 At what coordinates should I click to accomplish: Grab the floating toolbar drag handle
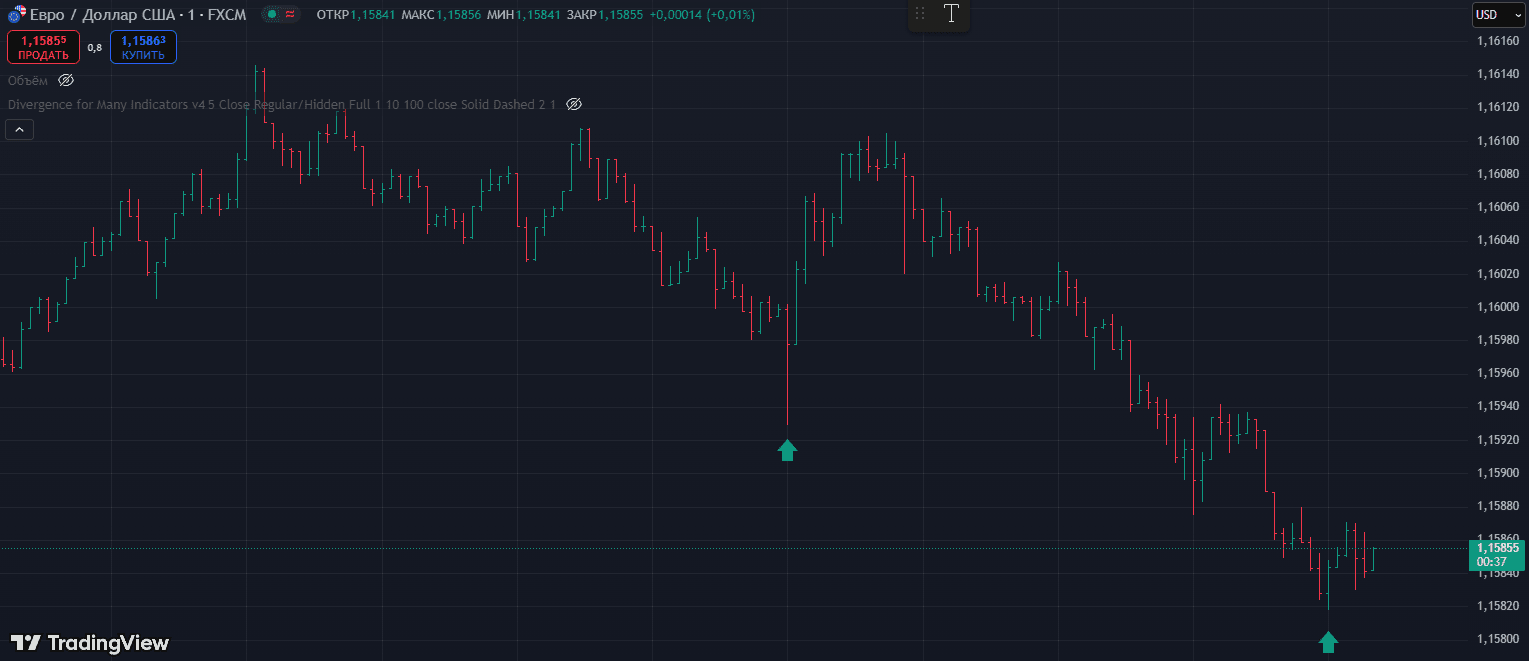click(920, 14)
